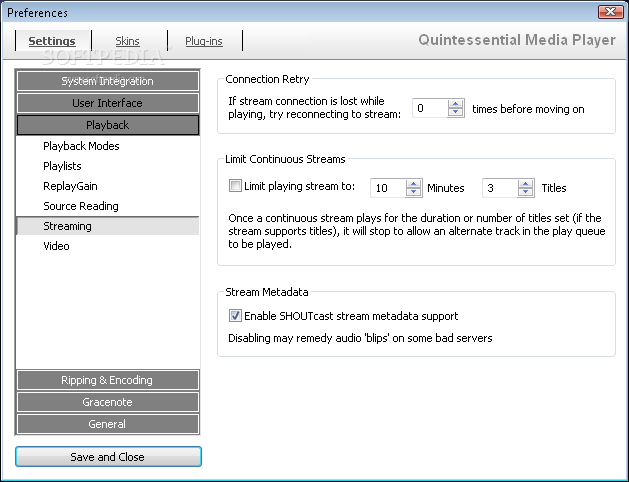629x482 pixels.
Task: Decrease the Minutes limit value
Action: point(414,192)
